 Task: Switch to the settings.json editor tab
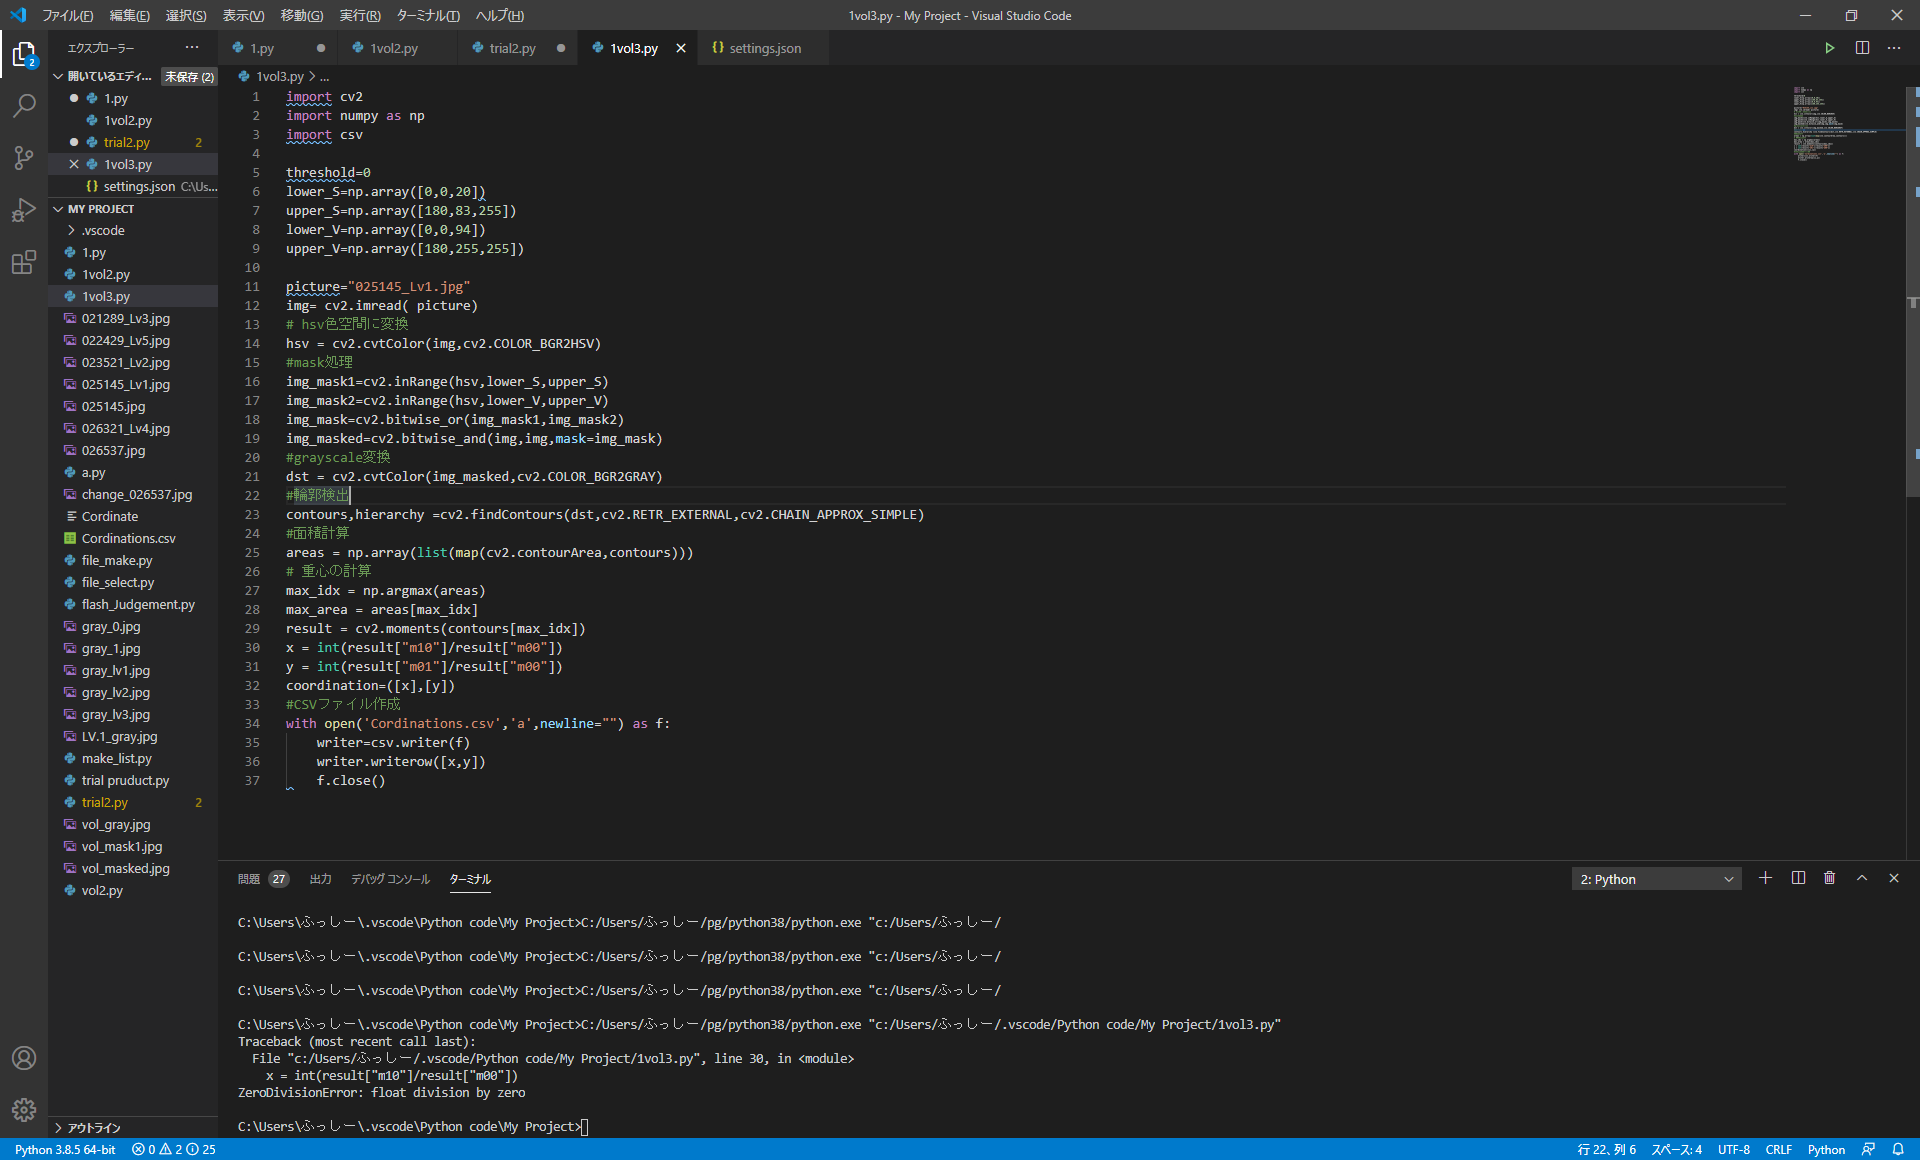[765, 48]
